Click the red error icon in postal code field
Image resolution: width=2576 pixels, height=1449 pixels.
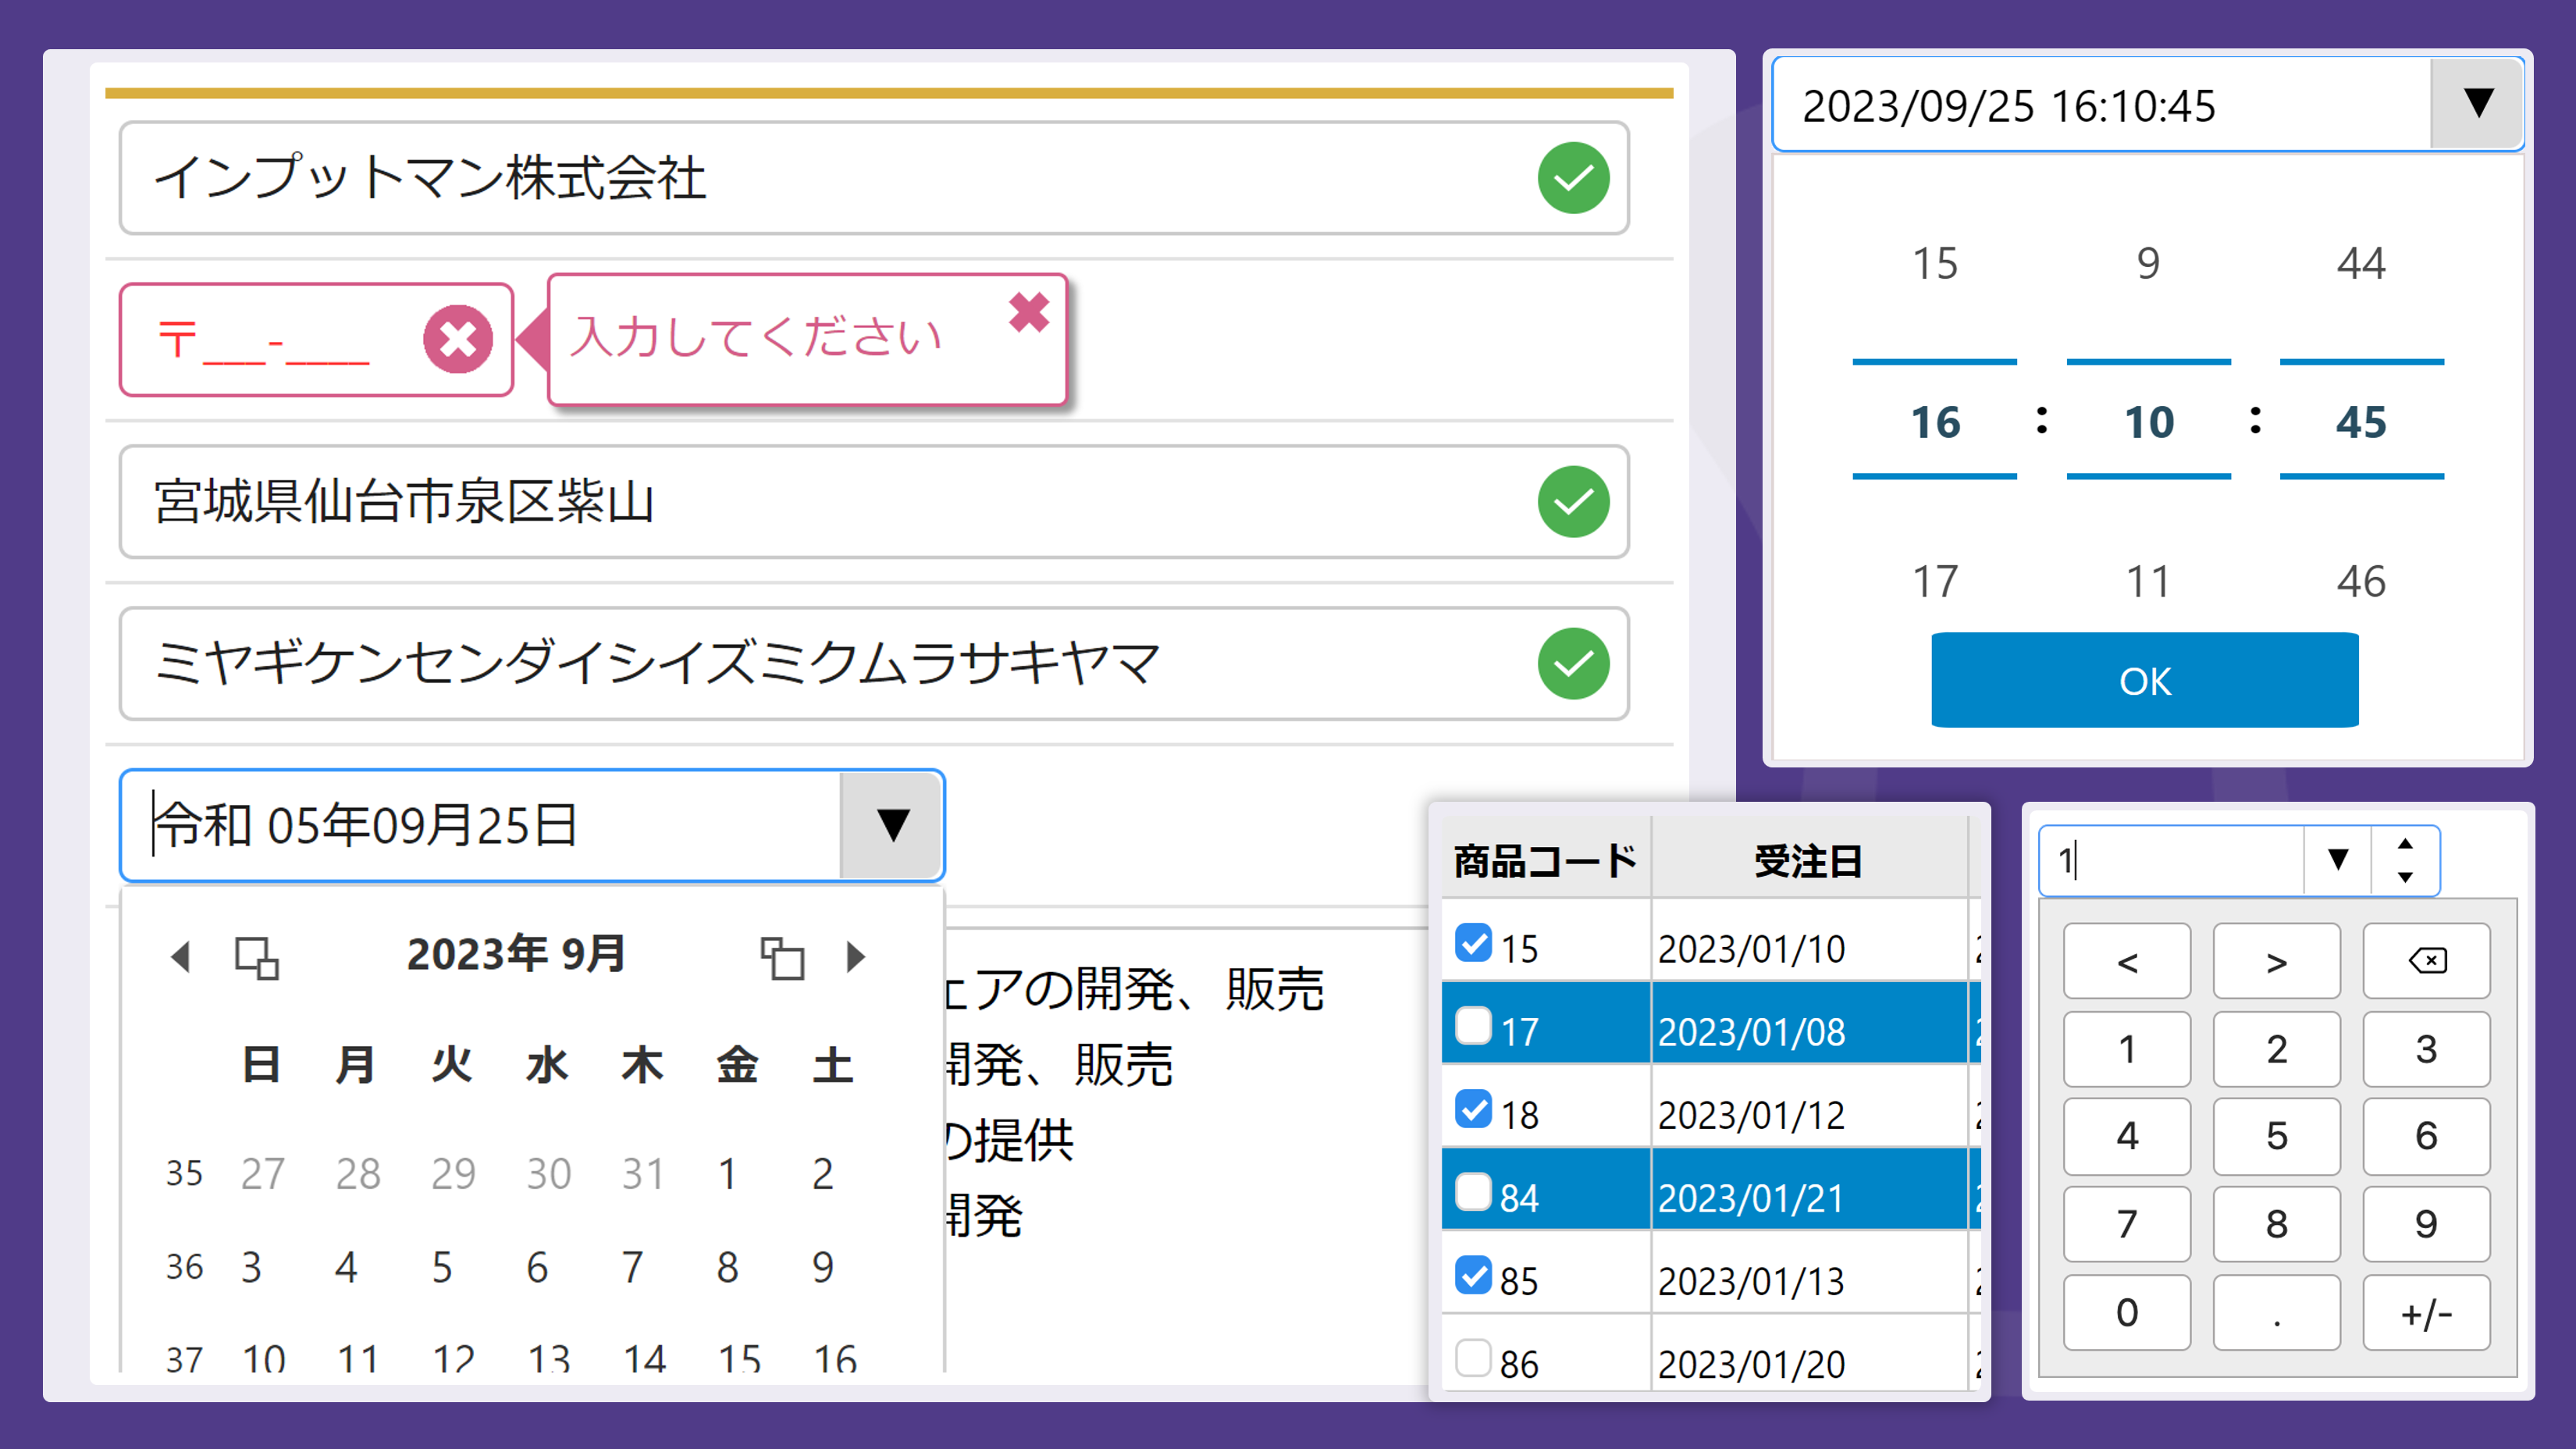point(458,340)
